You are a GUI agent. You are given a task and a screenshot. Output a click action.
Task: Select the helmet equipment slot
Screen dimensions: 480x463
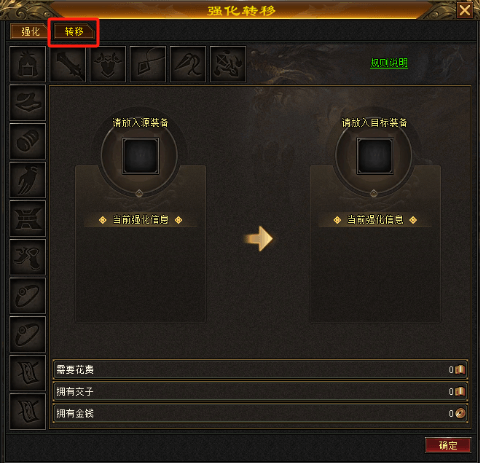coord(27,64)
